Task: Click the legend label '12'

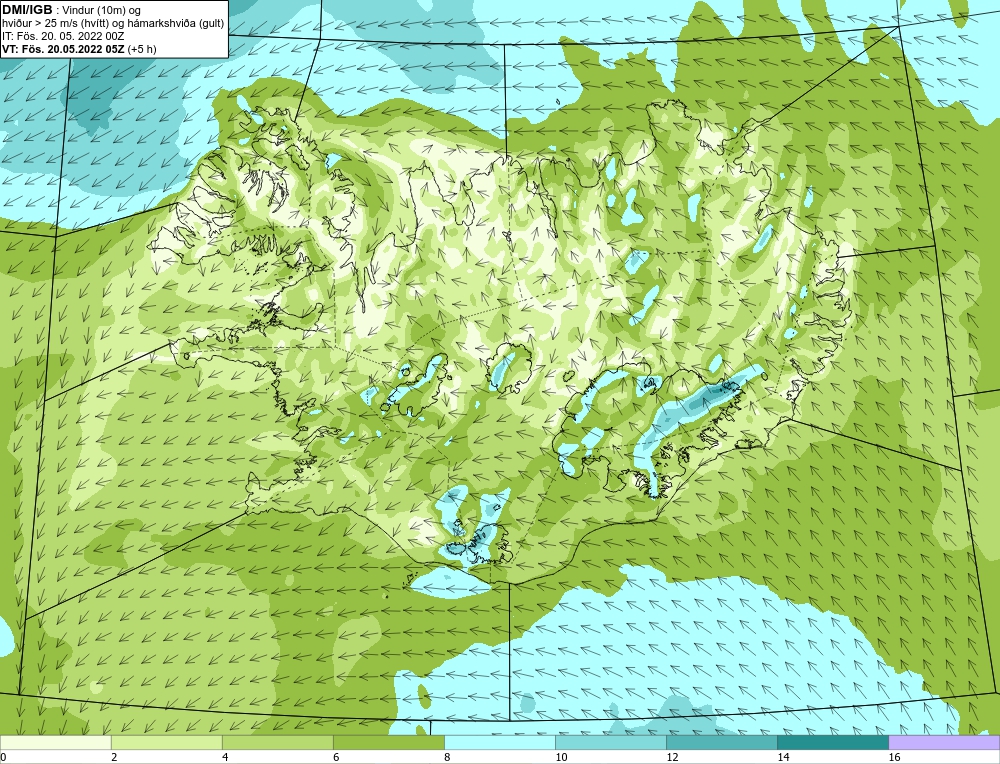Action: (x=672, y=757)
